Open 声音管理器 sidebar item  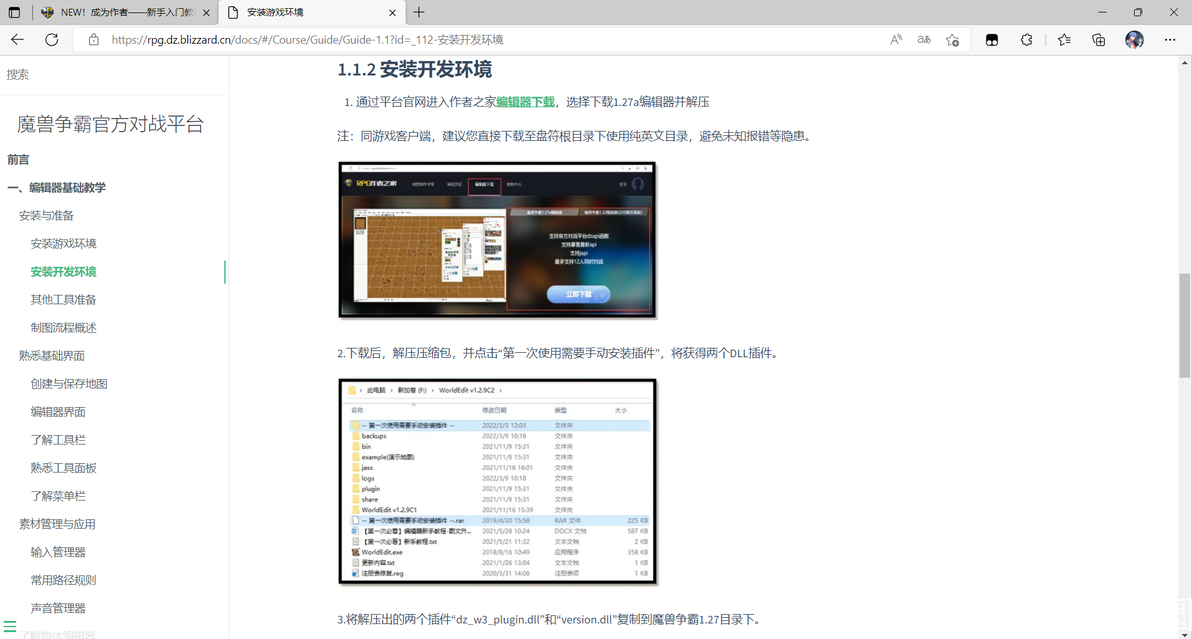point(58,609)
